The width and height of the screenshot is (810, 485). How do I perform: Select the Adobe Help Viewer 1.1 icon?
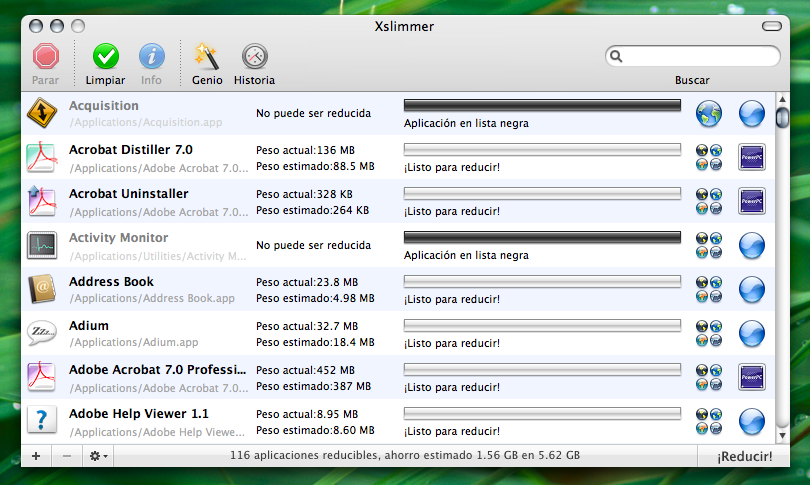42,421
